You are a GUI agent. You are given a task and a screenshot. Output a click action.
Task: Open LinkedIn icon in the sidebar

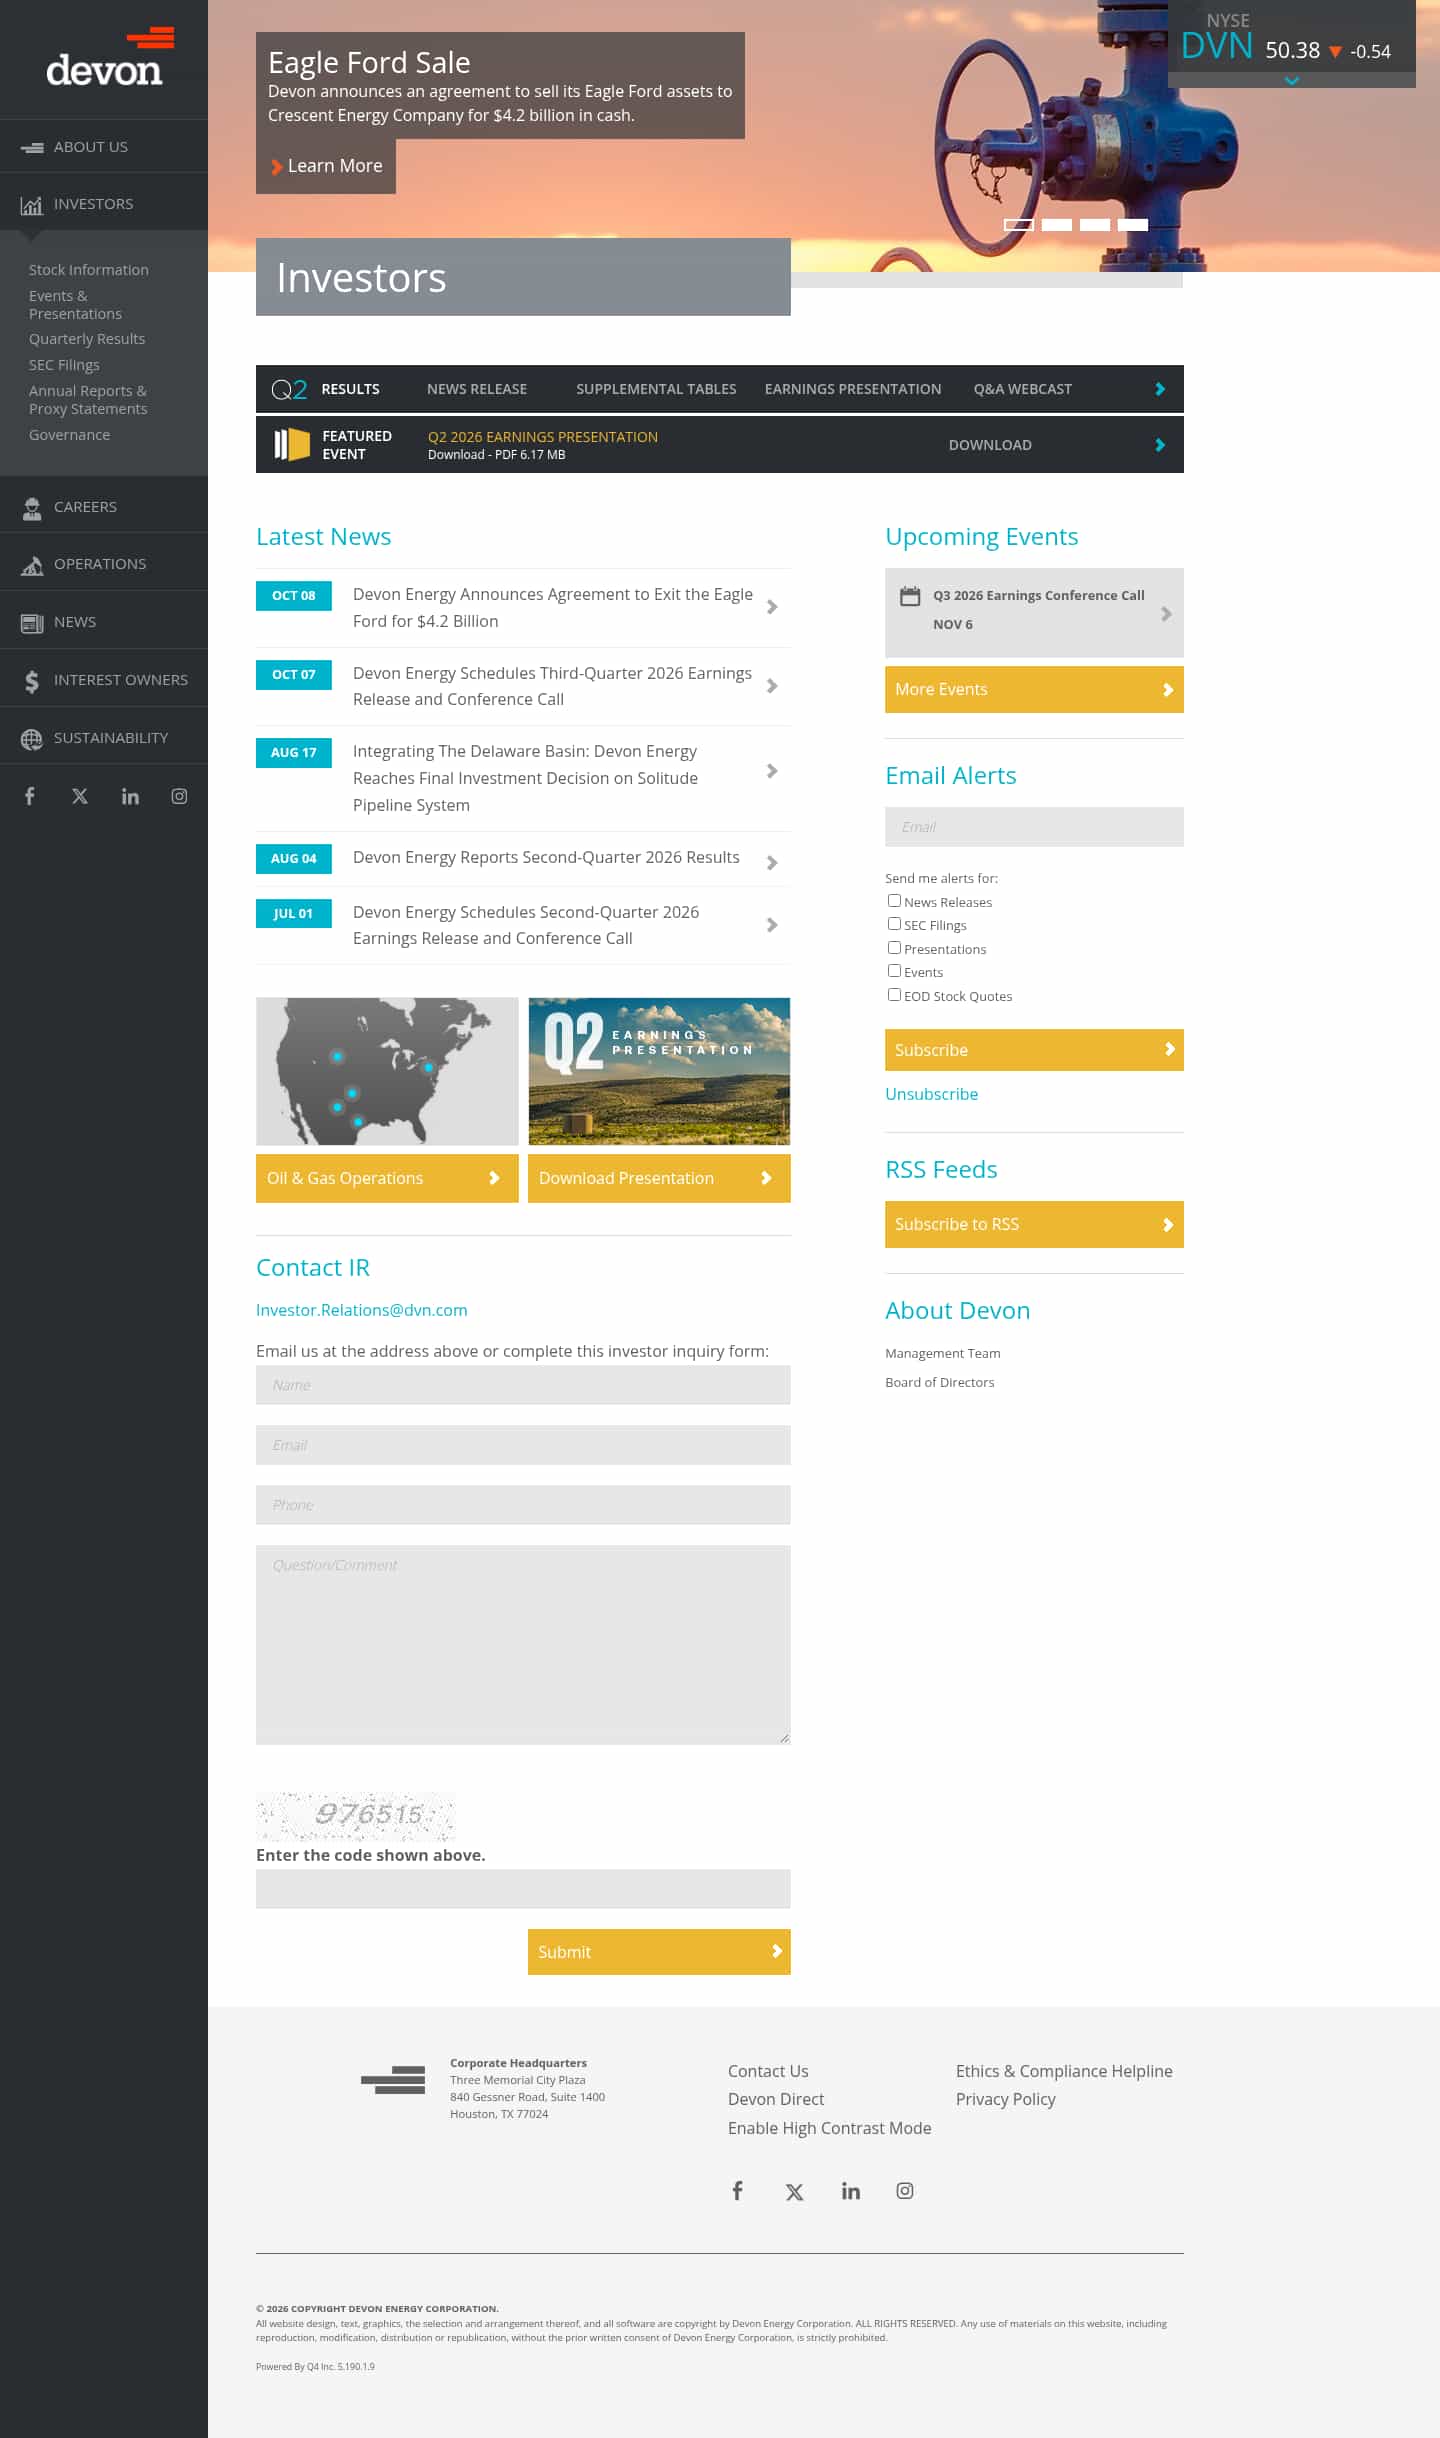pos(130,796)
